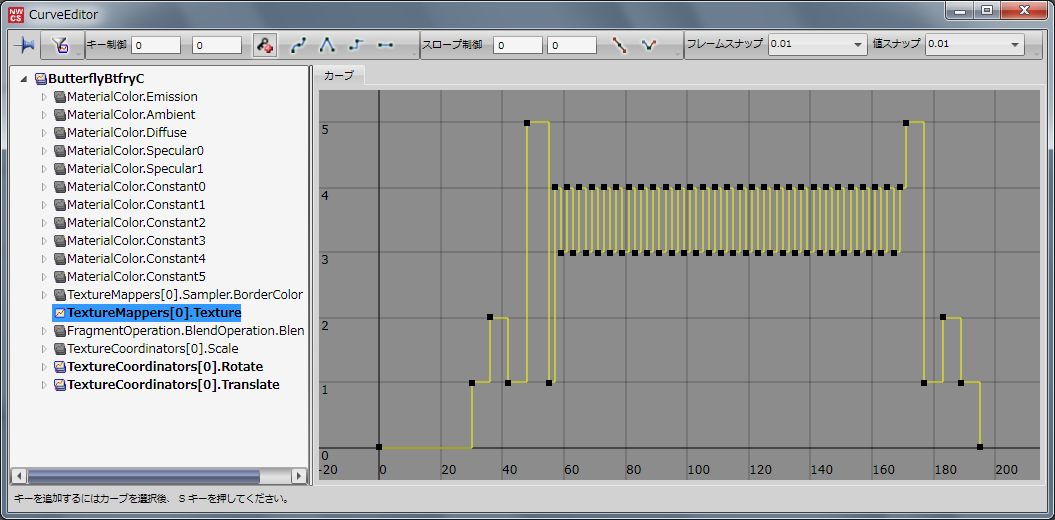This screenshot has width=1055, height=520.
Task: Click the V-shaped slope break icon
Action: pos(649,45)
